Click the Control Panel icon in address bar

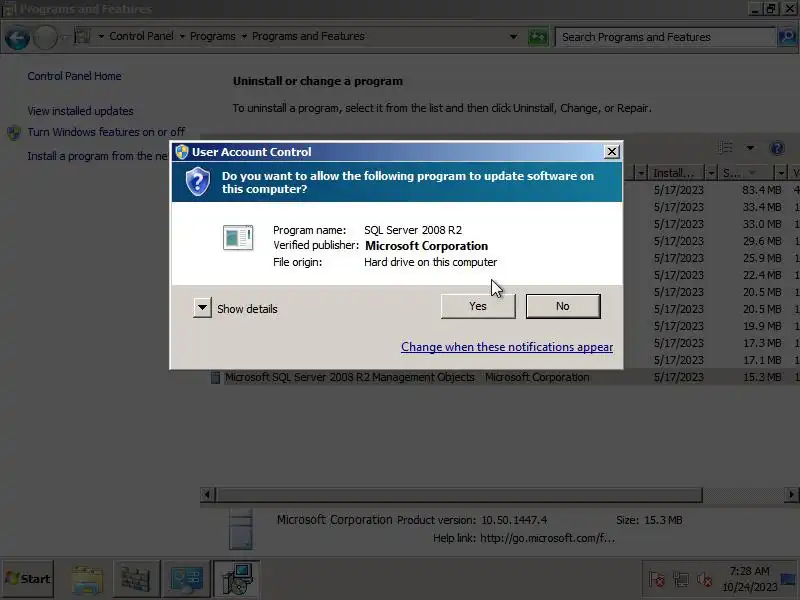coord(82,36)
